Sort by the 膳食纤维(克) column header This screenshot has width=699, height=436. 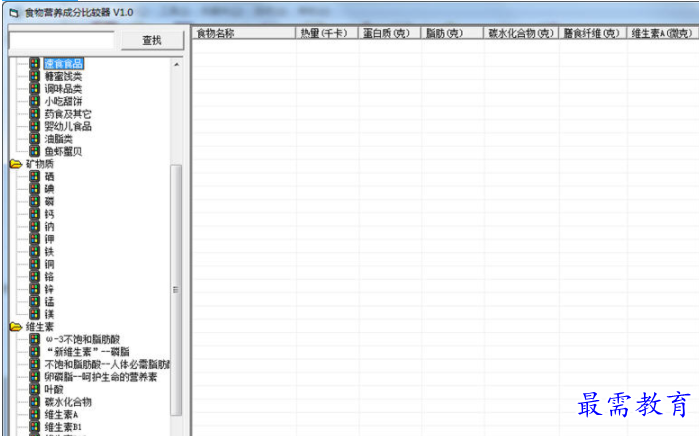click(593, 33)
